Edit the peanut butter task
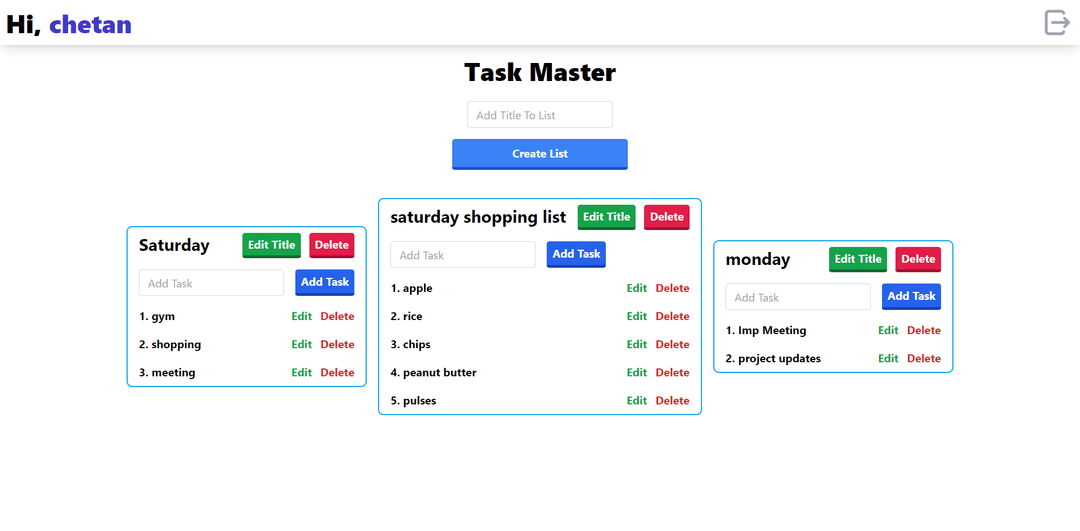The image size is (1080, 531). point(636,373)
